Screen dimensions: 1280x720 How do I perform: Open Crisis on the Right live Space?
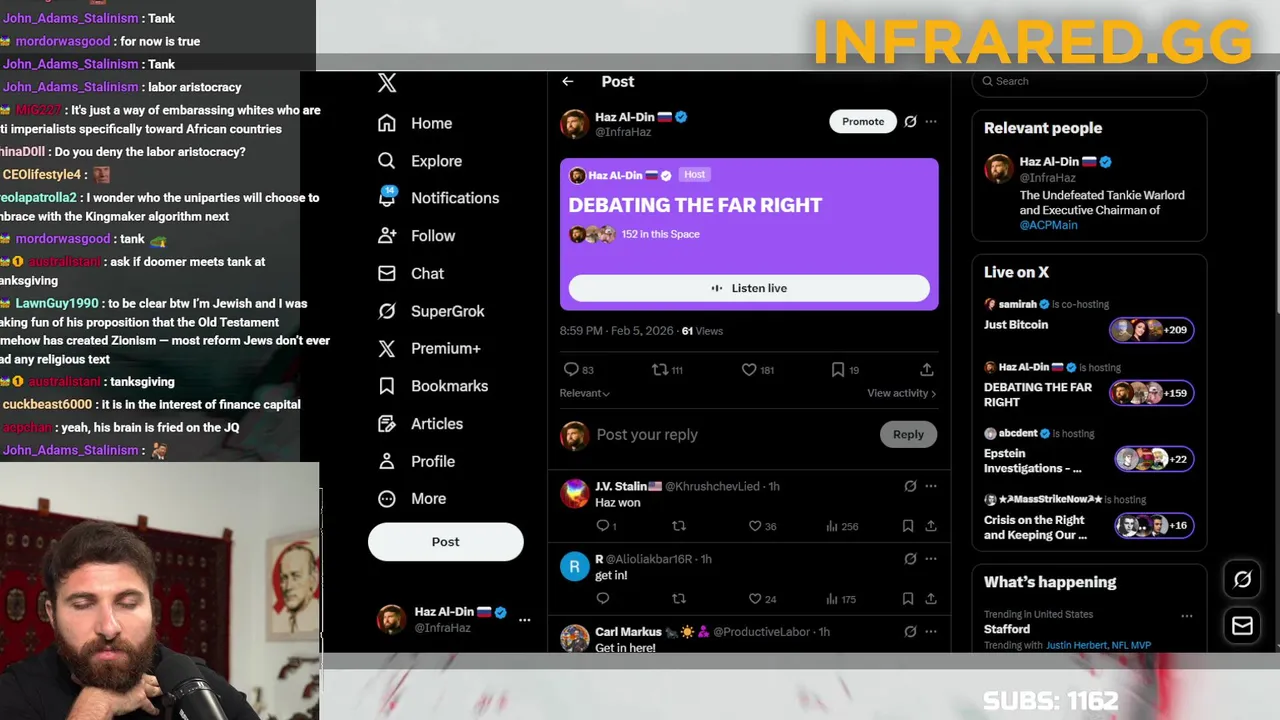pyautogui.click(x=1035, y=527)
